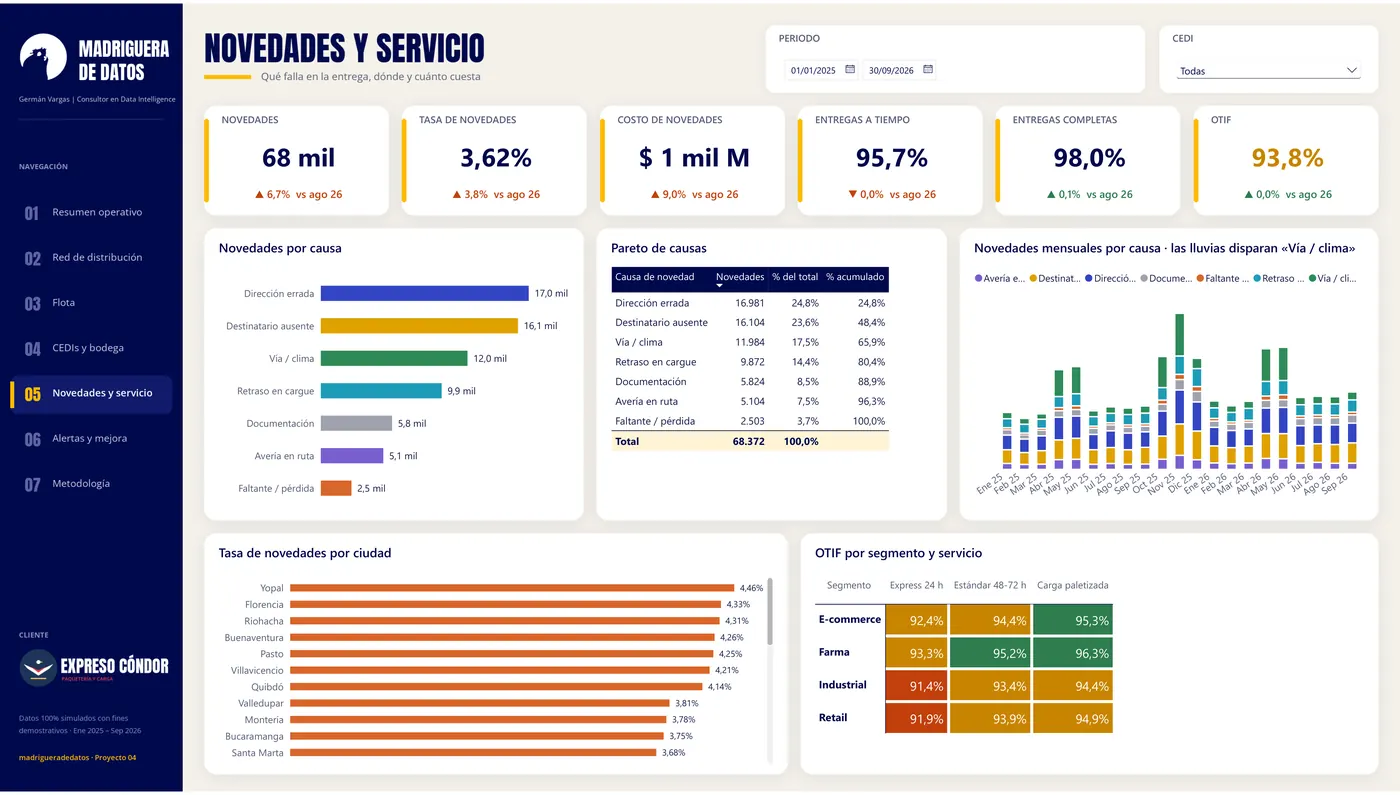Click the Costo de novedades value $ 1 mil M
Screen dimensions: 1400x795
[x=694, y=158]
